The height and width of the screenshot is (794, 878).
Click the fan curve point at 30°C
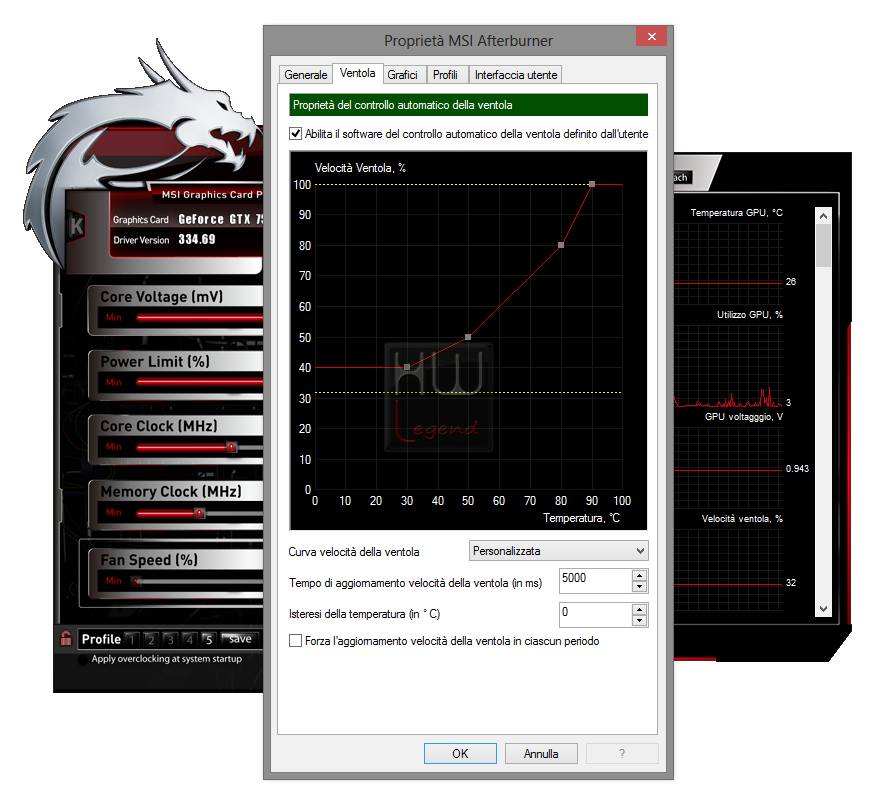(407, 367)
